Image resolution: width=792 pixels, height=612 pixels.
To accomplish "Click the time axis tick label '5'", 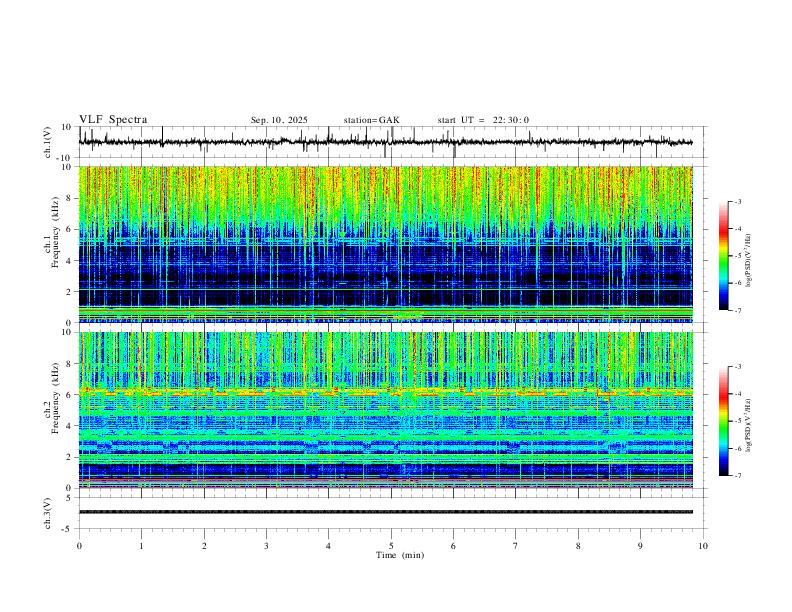I will (x=391, y=546).
